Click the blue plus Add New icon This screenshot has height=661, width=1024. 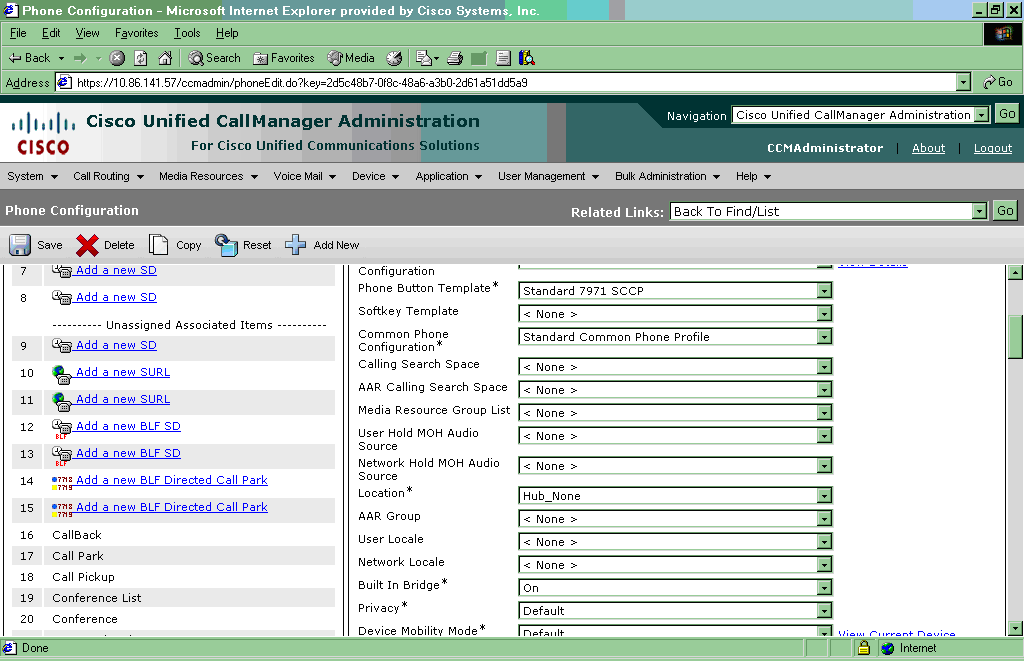pyautogui.click(x=295, y=245)
